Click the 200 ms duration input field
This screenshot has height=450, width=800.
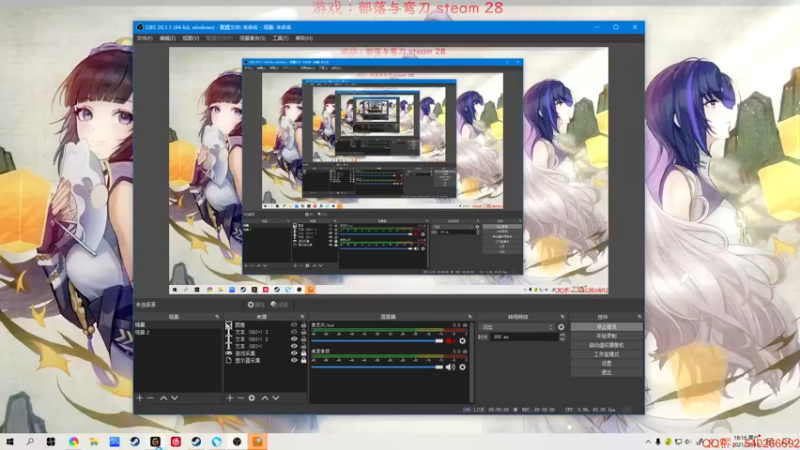coord(524,337)
